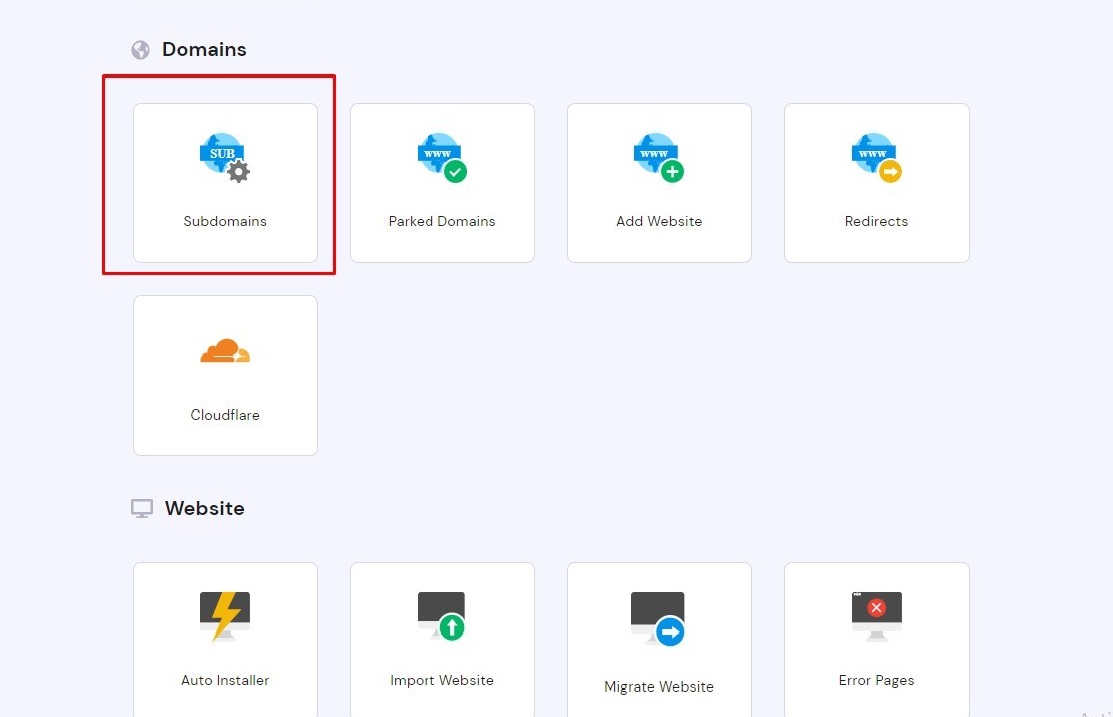Click the Import Website text label

(x=442, y=680)
